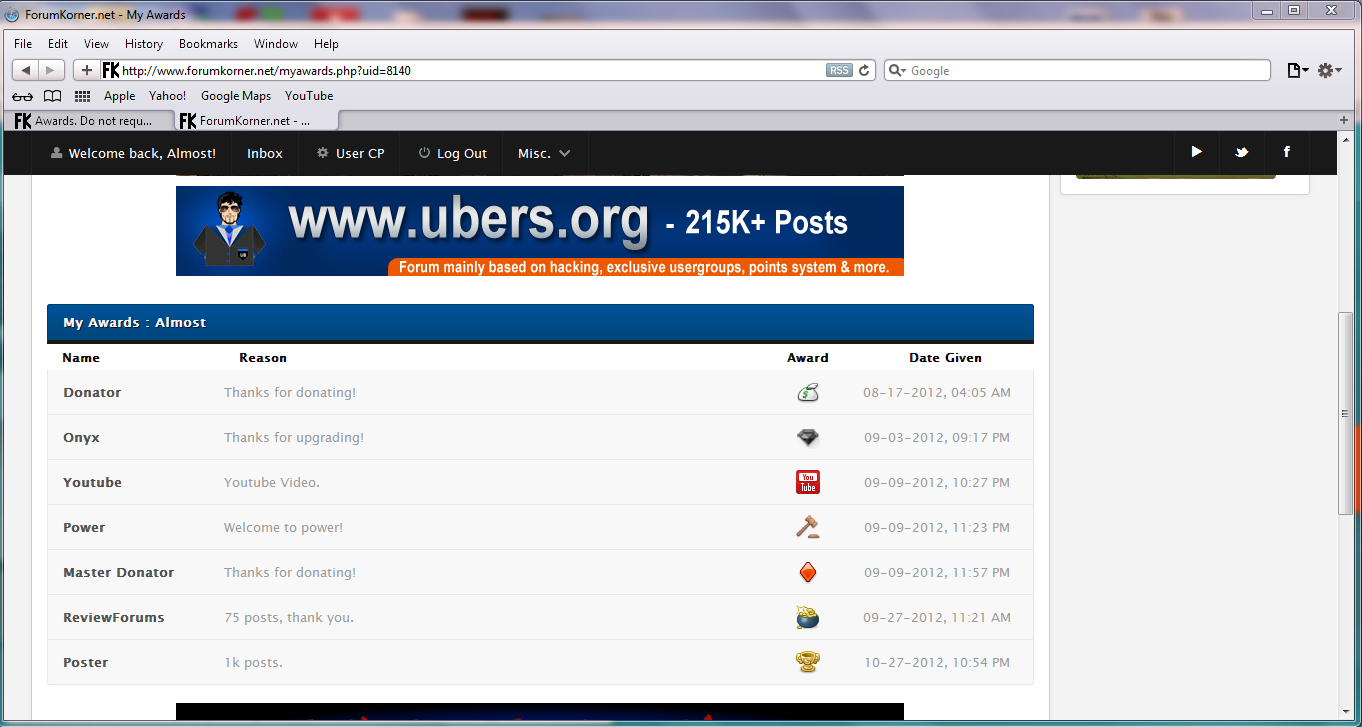Open the RSS feed button
The width and height of the screenshot is (1362, 727).
click(x=839, y=70)
